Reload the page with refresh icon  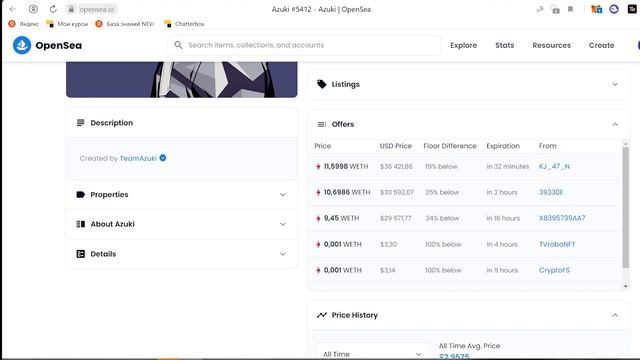pyautogui.click(x=53, y=9)
